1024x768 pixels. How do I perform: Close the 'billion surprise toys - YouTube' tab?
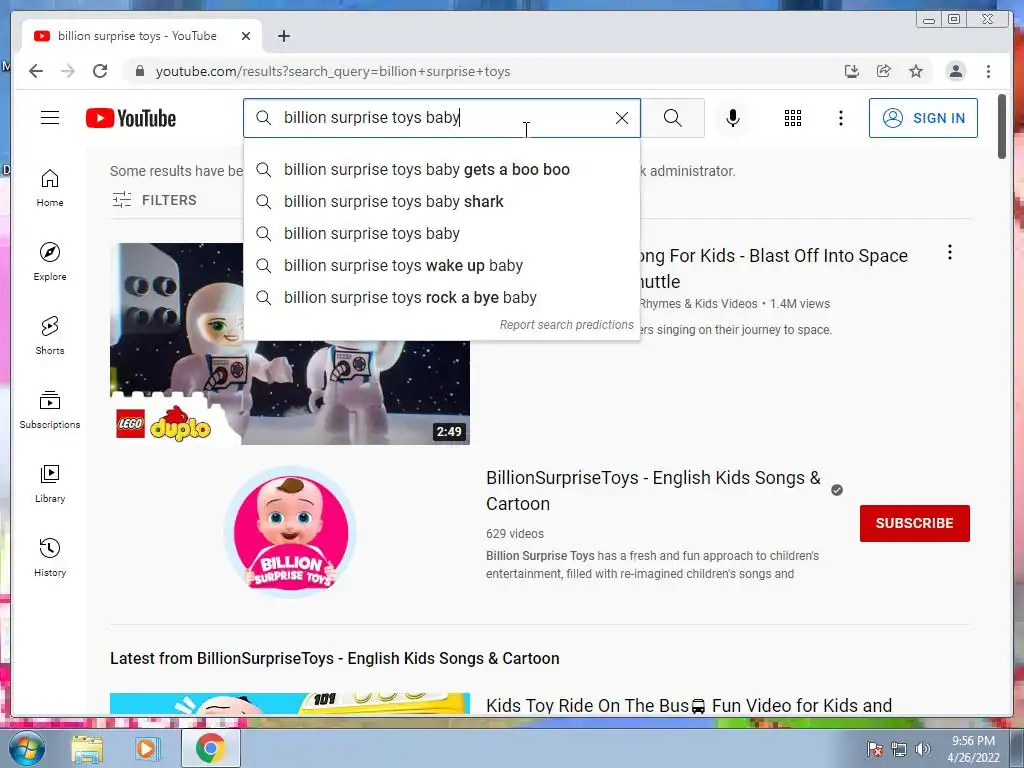246,36
